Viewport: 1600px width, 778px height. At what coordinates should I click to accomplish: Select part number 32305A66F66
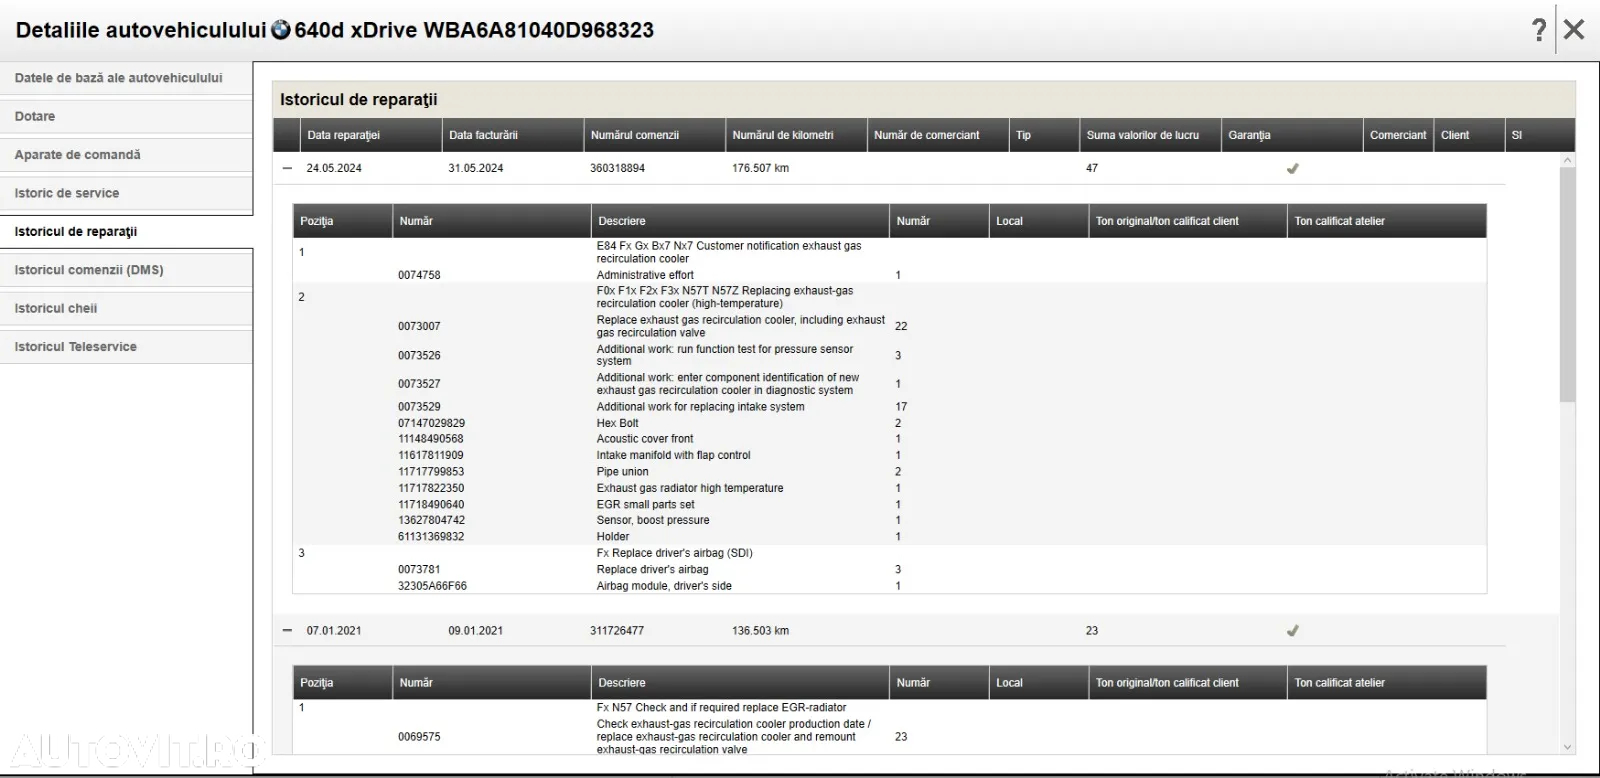(432, 586)
